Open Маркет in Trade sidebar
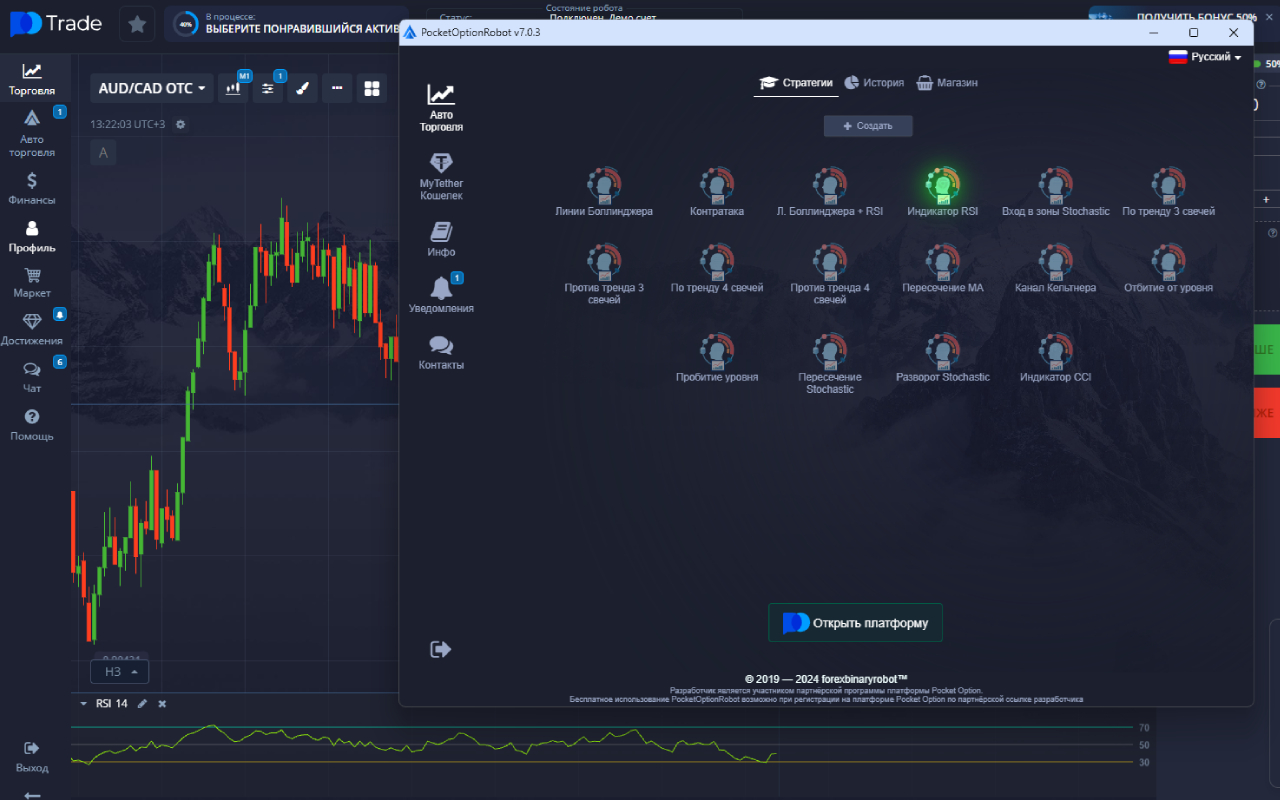Screen dimensions: 1280x800 (32, 283)
